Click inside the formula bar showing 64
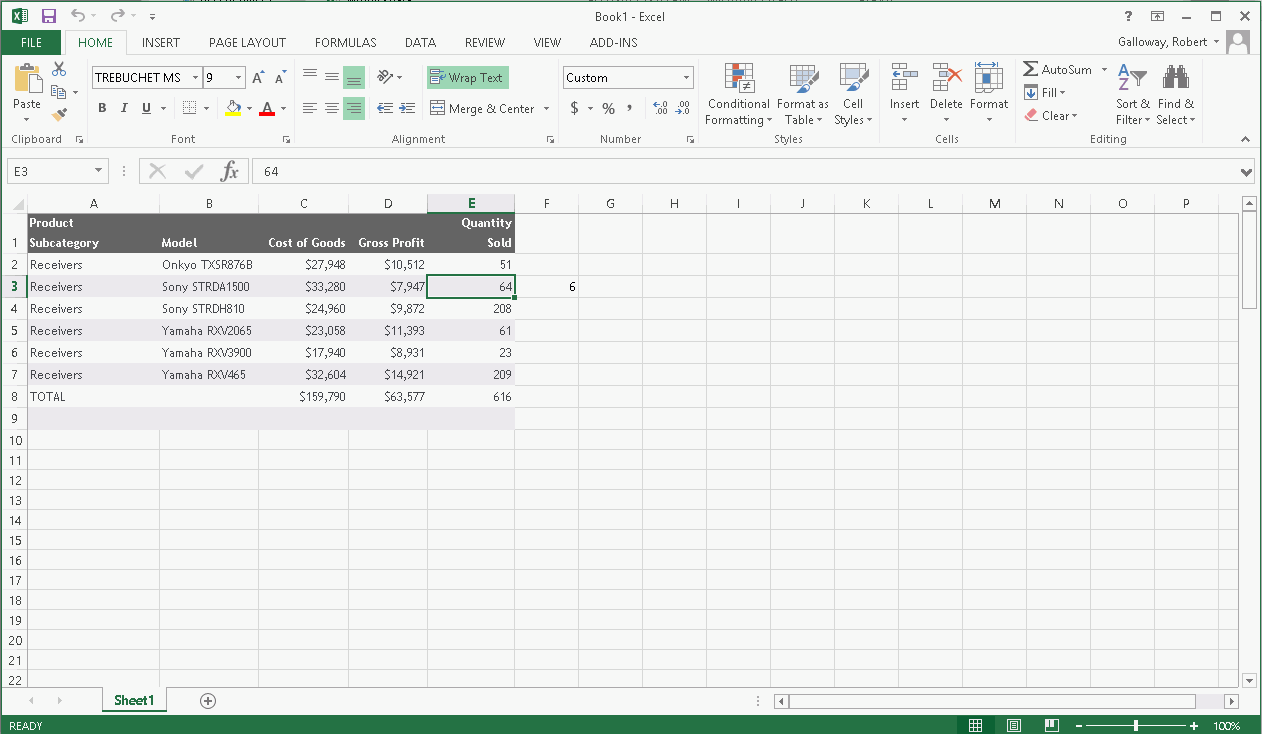Screen dimensions: 1262x734 (x=745, y=171)
